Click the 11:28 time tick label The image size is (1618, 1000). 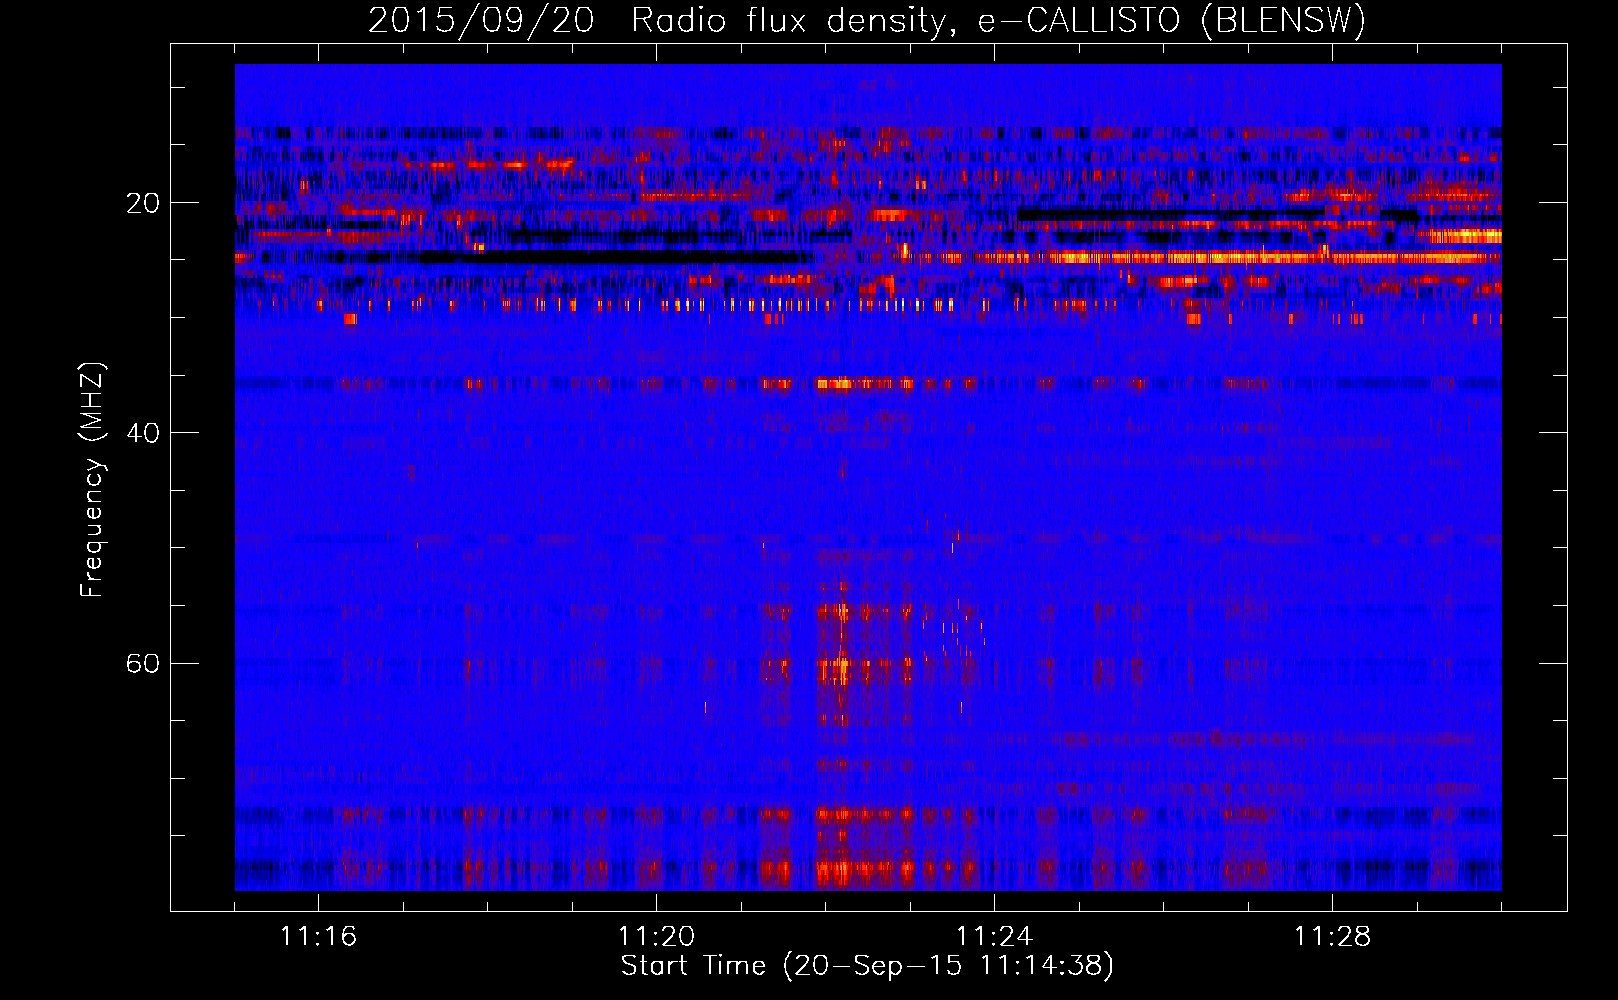[x=1332, y=937]
